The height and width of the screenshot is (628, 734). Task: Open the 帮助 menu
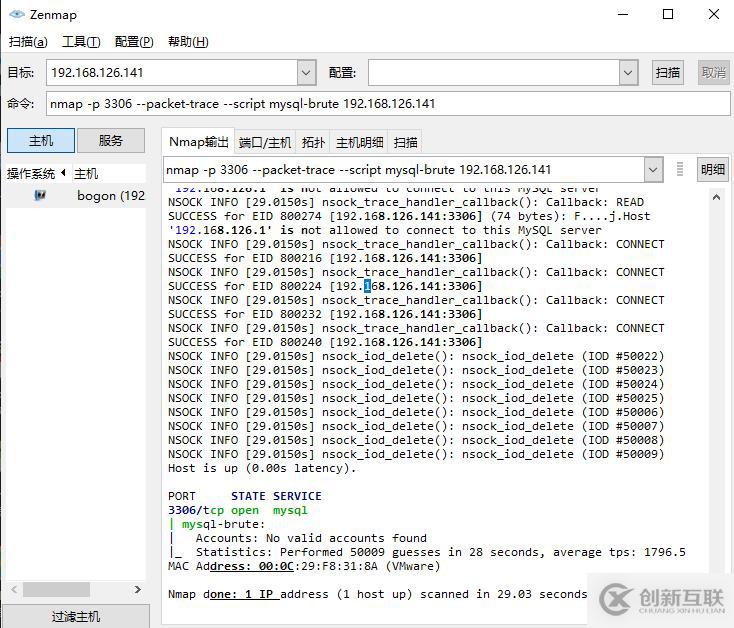(188, 41)
